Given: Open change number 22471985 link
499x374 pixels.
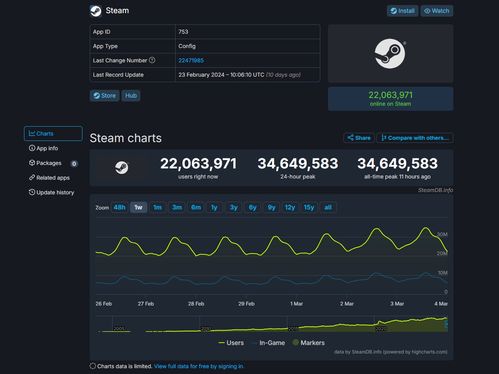Looking at the screenshot, I should pos(191,60).
